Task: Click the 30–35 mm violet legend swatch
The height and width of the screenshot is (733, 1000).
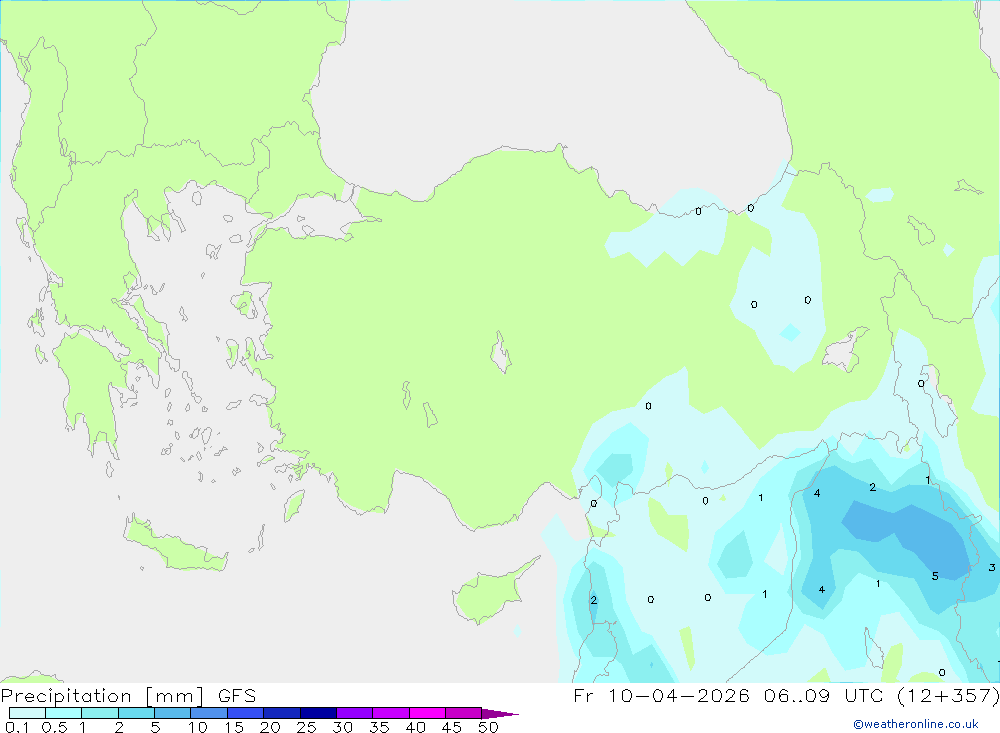Action: coord(355,713)
